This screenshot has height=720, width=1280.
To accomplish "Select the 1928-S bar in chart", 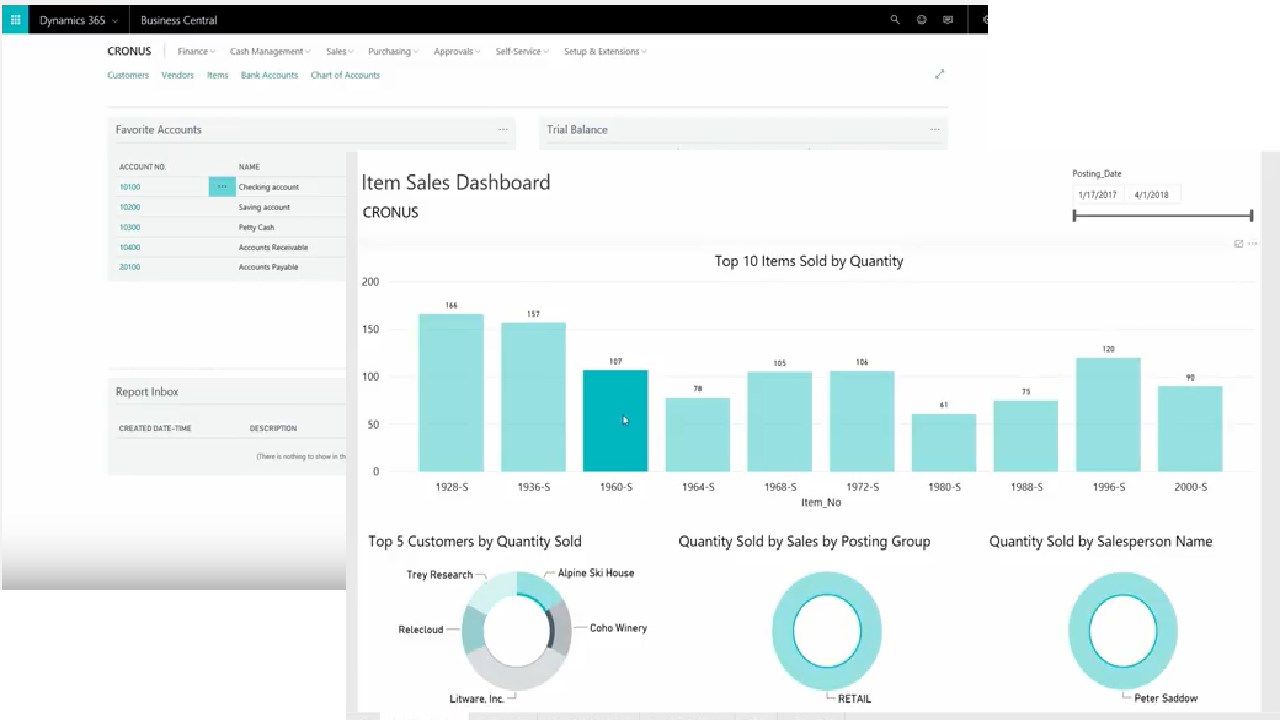I will pyautogui.click(x=451, y=393).
